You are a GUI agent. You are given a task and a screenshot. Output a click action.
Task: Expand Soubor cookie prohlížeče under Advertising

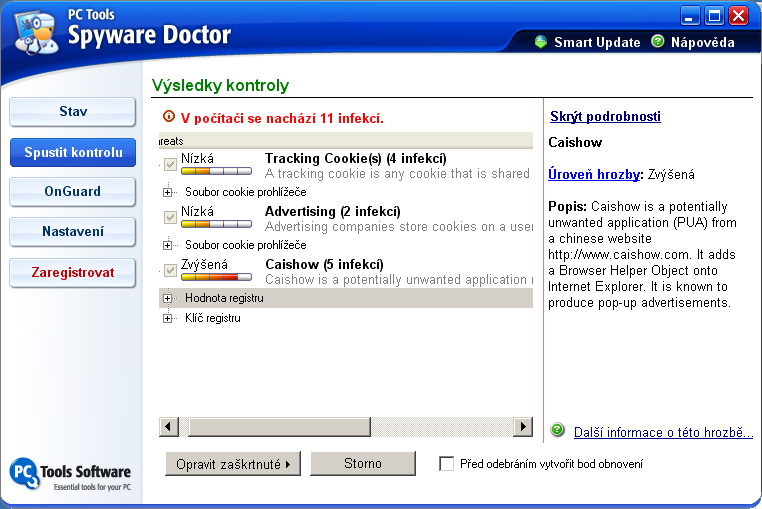(168, 246)
